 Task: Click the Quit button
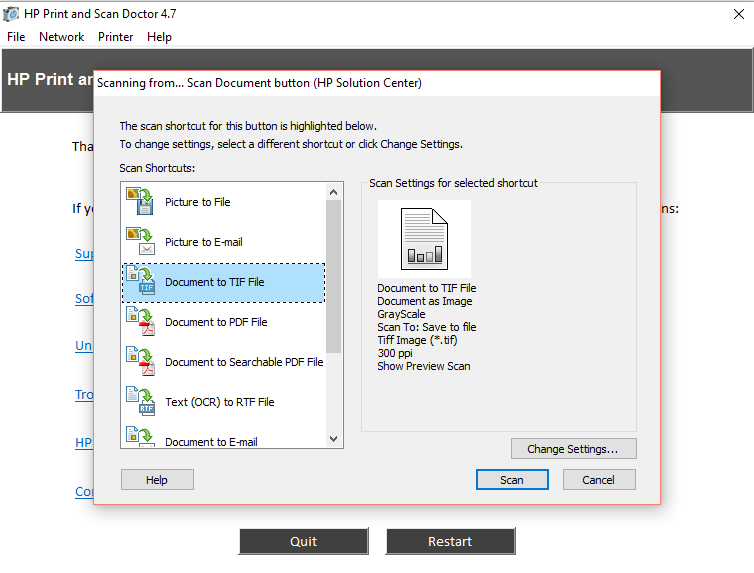coord(304,541)
